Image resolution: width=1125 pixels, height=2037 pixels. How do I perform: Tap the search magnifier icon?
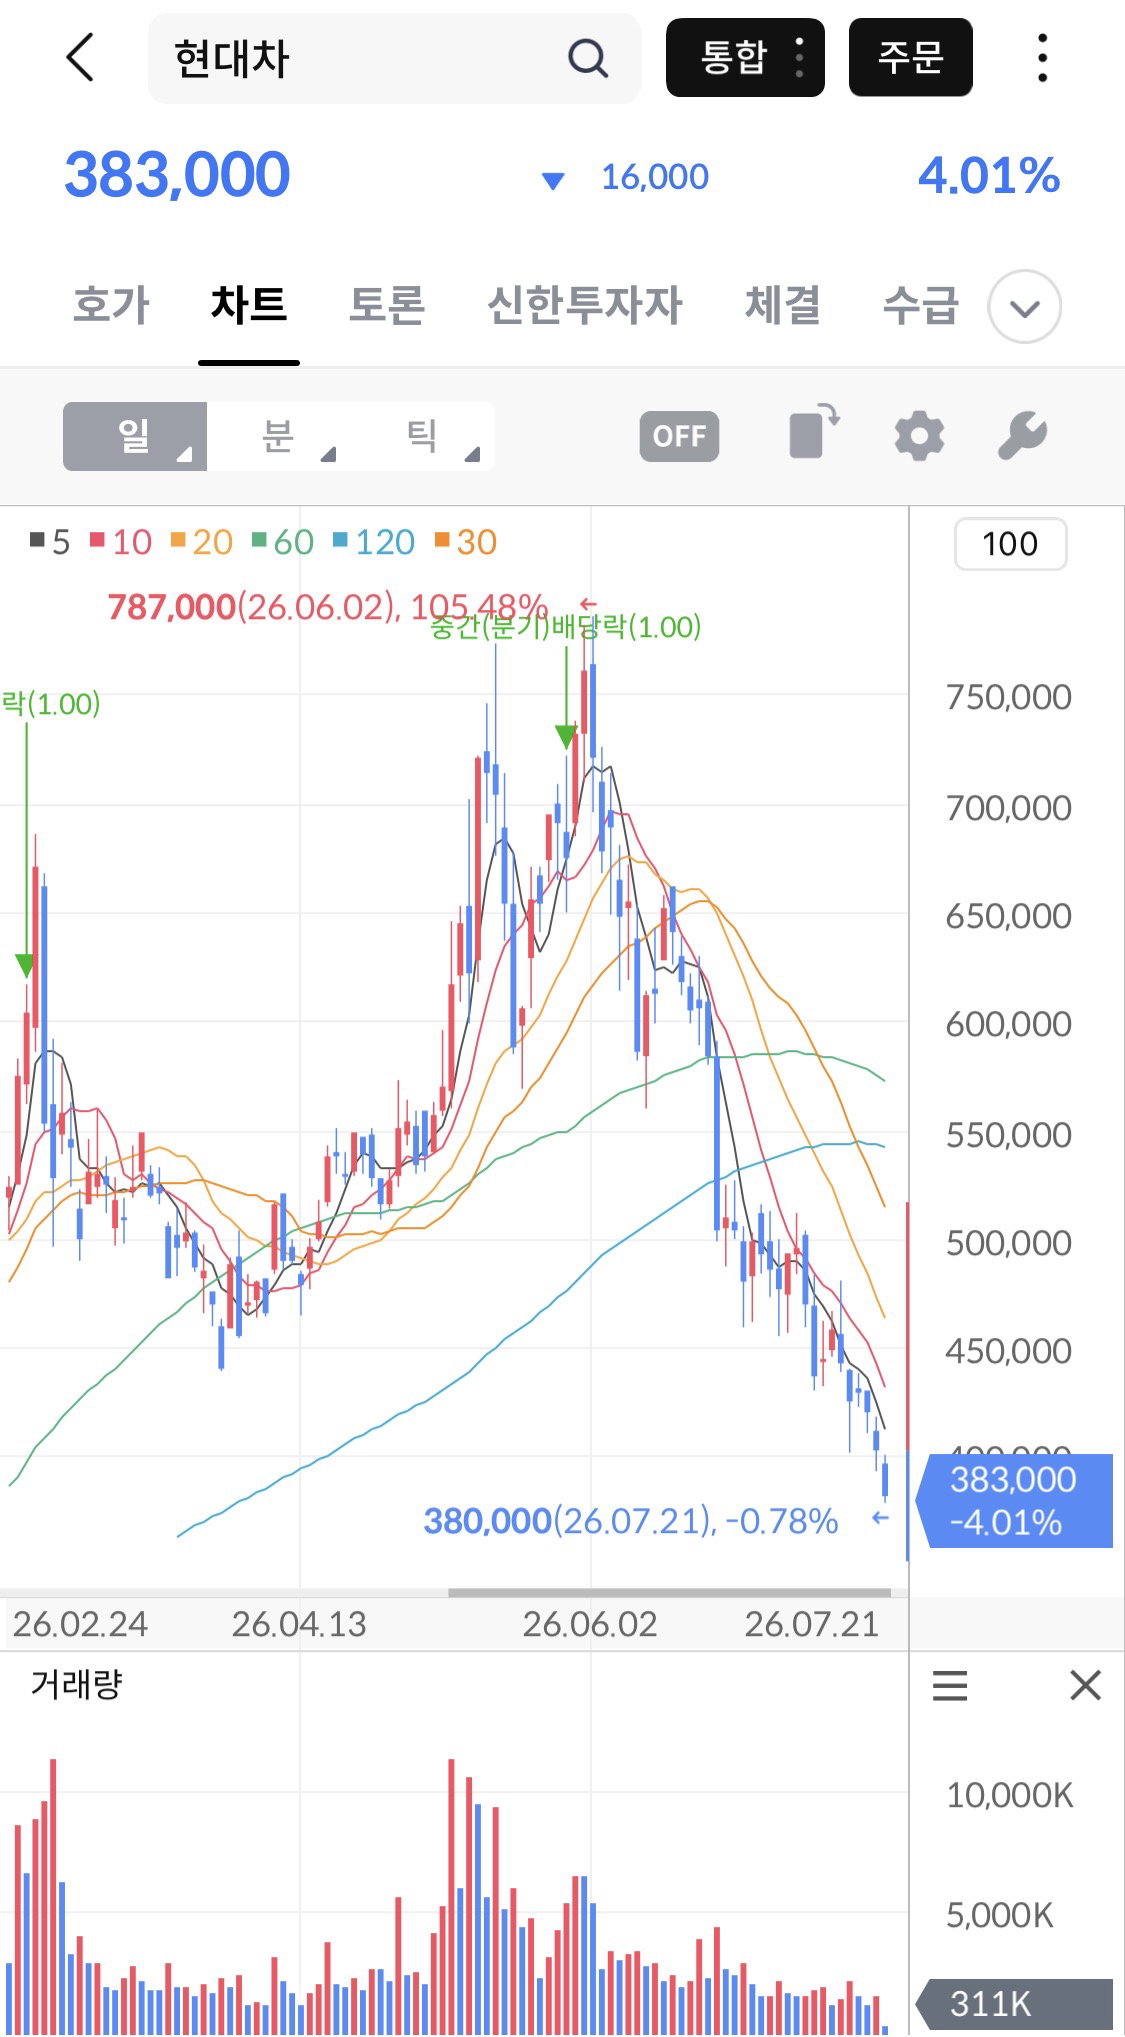click(588, 58)
